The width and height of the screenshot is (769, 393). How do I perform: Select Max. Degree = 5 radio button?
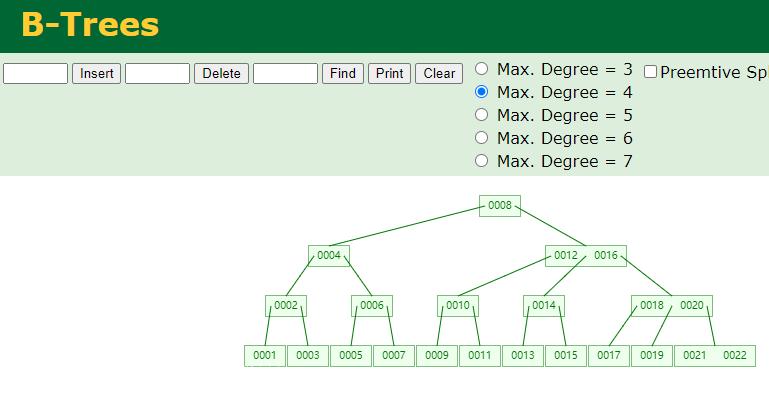coord(482,115)
